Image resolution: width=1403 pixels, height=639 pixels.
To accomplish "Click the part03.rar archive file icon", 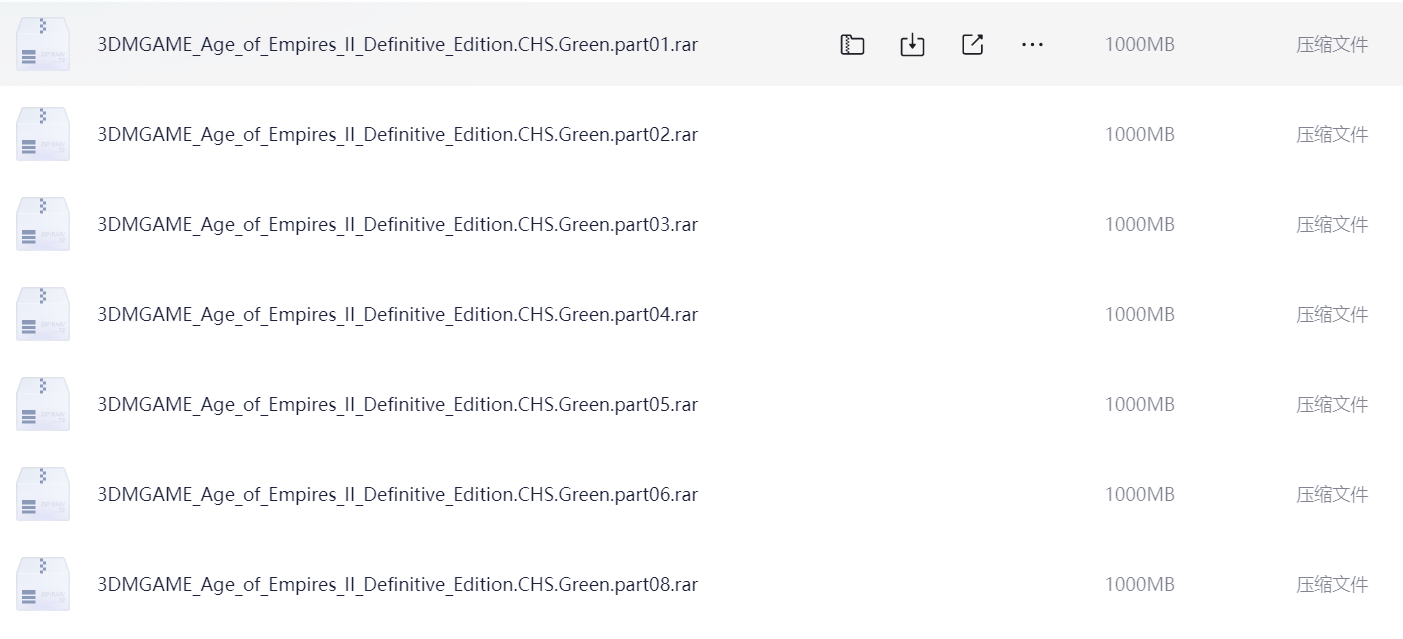I will (x=43, y=224).
